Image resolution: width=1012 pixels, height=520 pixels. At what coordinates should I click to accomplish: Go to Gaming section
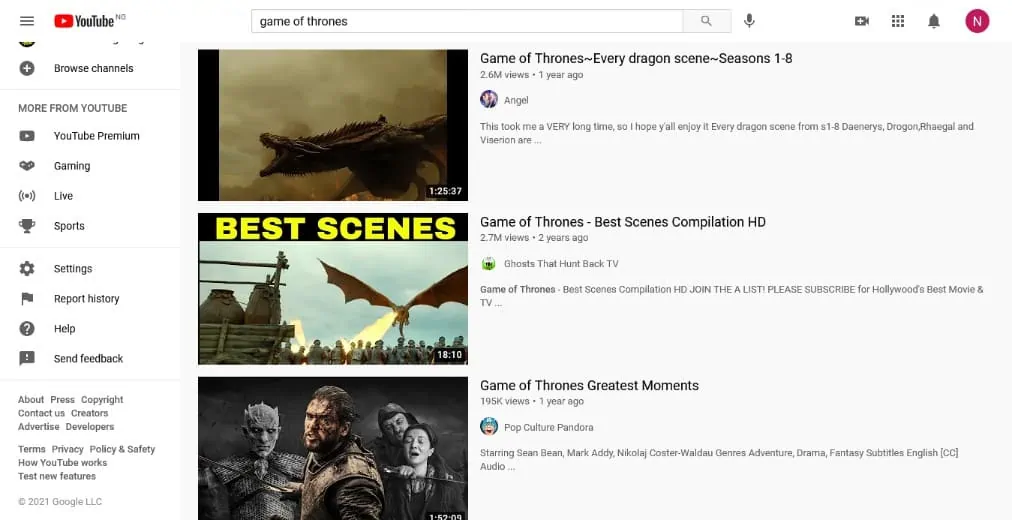(x=90, y=166)
